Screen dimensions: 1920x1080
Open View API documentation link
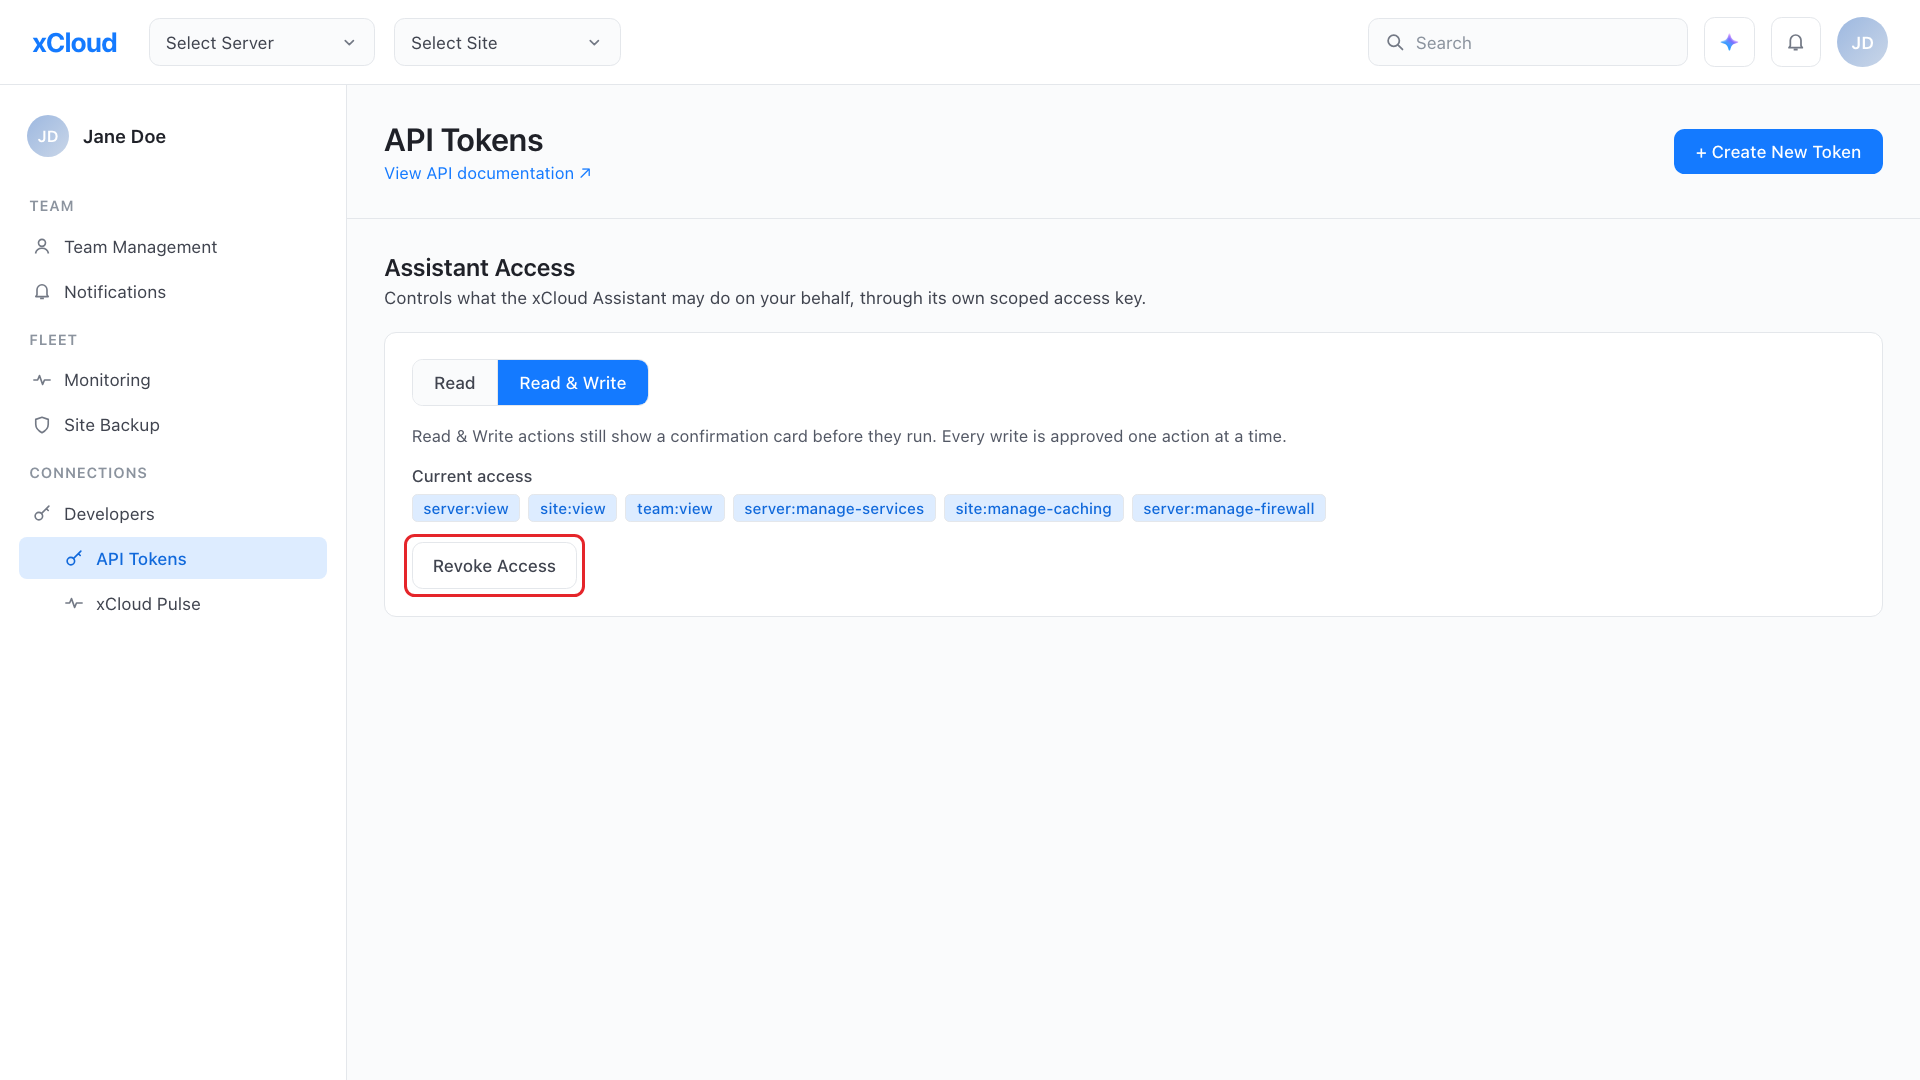pyautogui.click(x=488, y=173)
